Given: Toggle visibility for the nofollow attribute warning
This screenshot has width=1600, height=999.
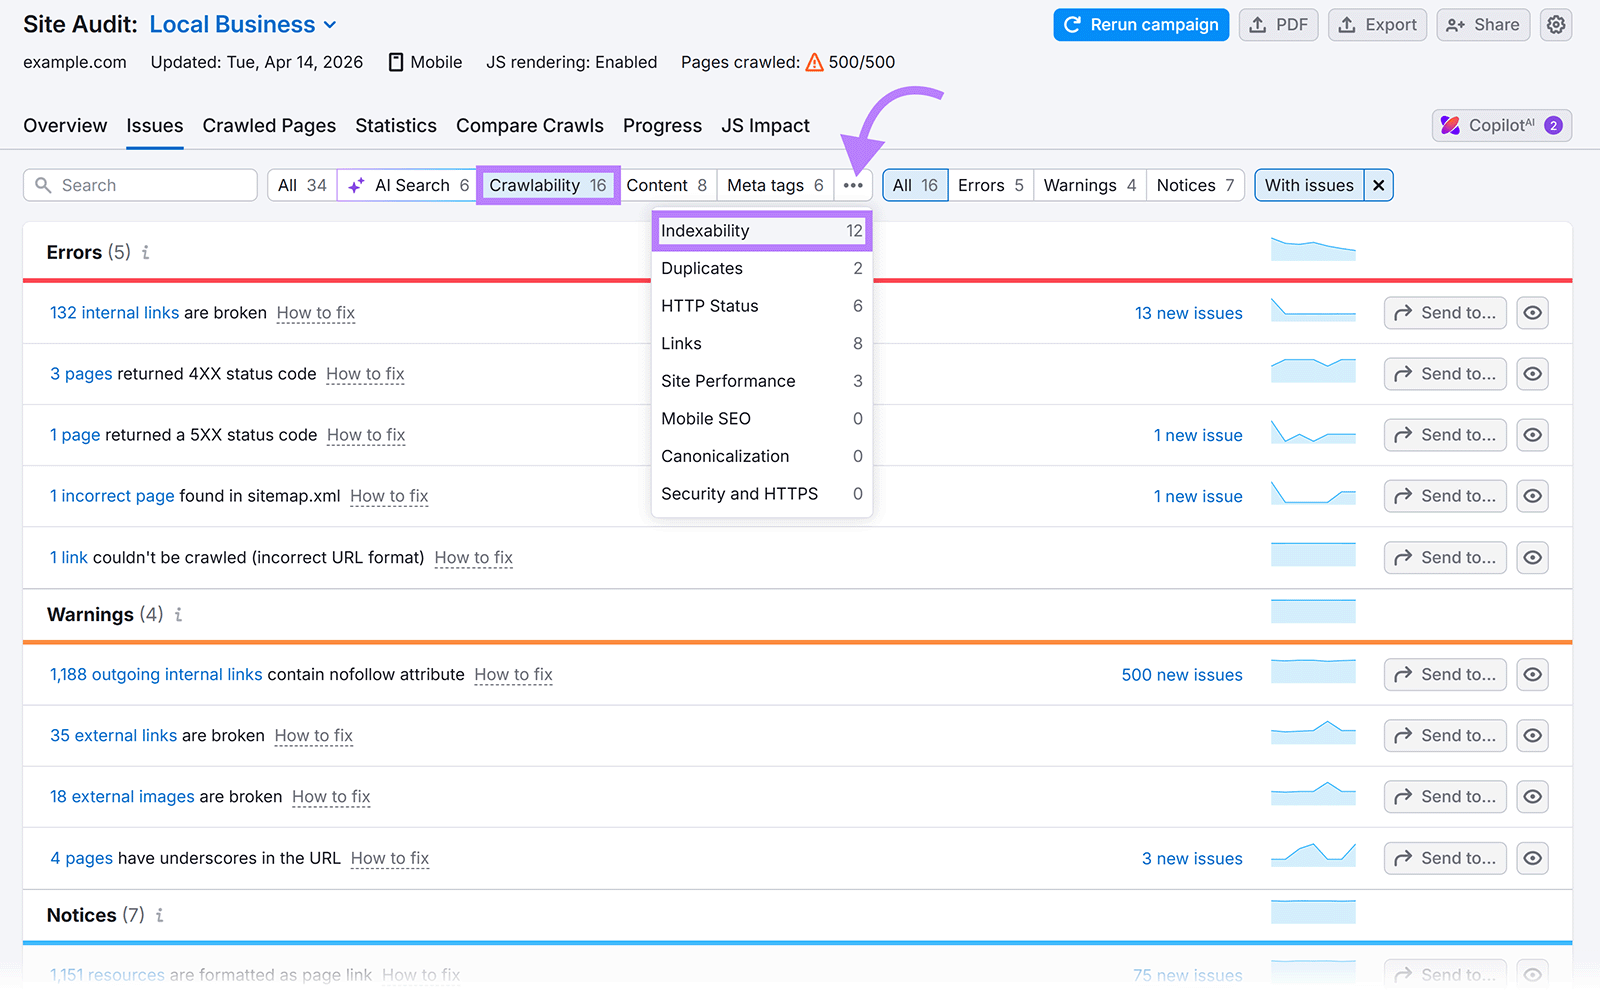Looking at the screenshot, I should coord(1532,674).
